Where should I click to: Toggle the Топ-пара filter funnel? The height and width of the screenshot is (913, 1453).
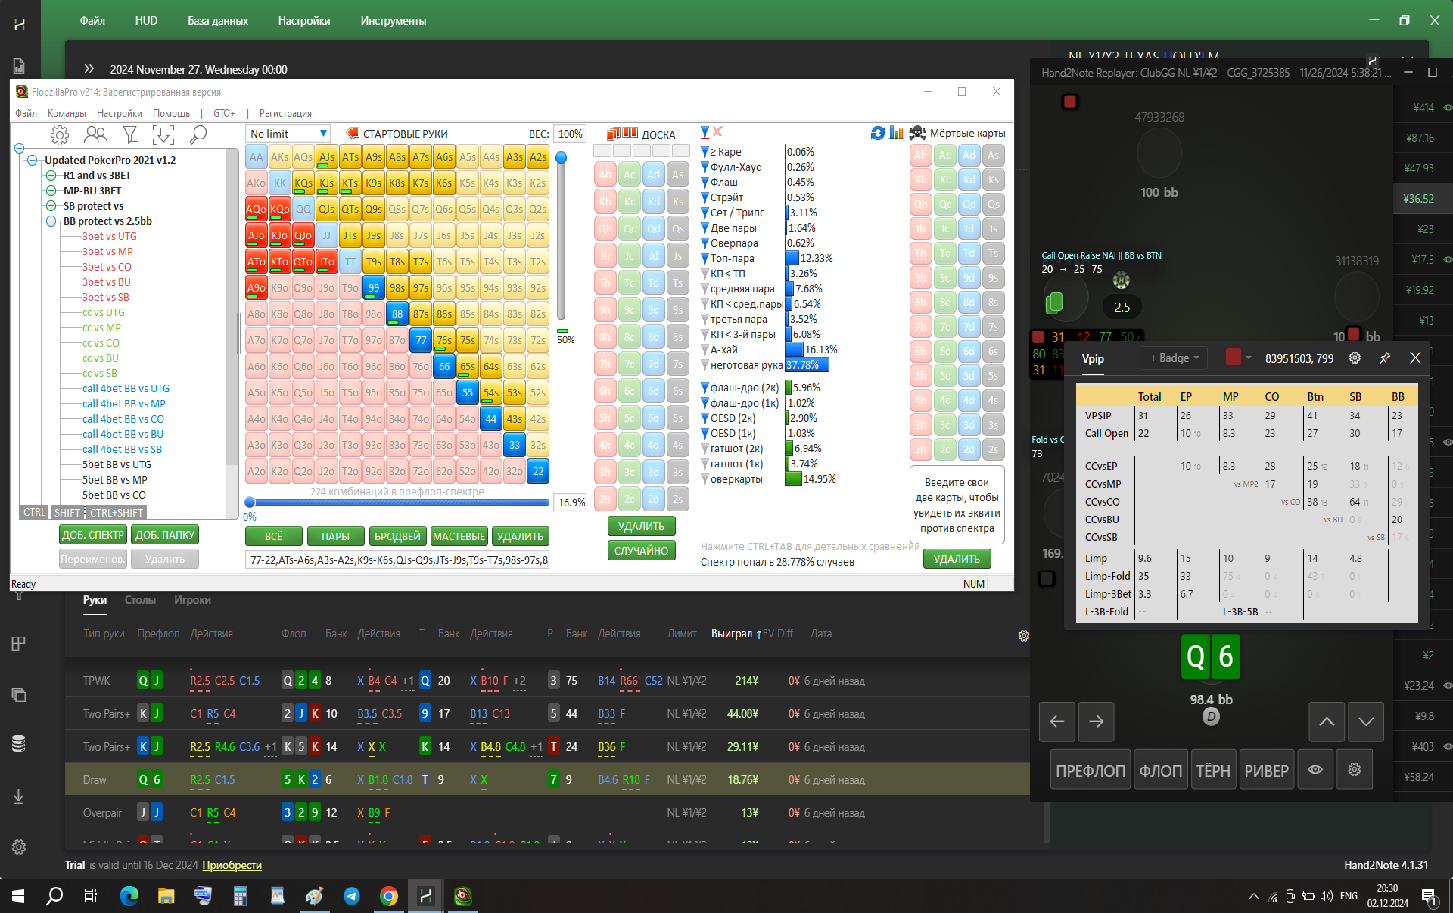[x=705, y=258]
